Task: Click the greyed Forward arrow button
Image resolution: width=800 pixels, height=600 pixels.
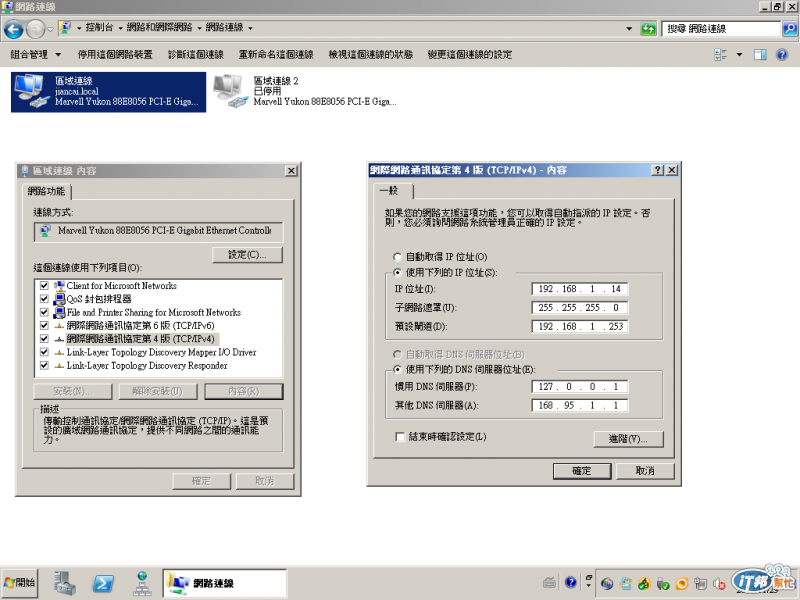Action: [35, 29]
